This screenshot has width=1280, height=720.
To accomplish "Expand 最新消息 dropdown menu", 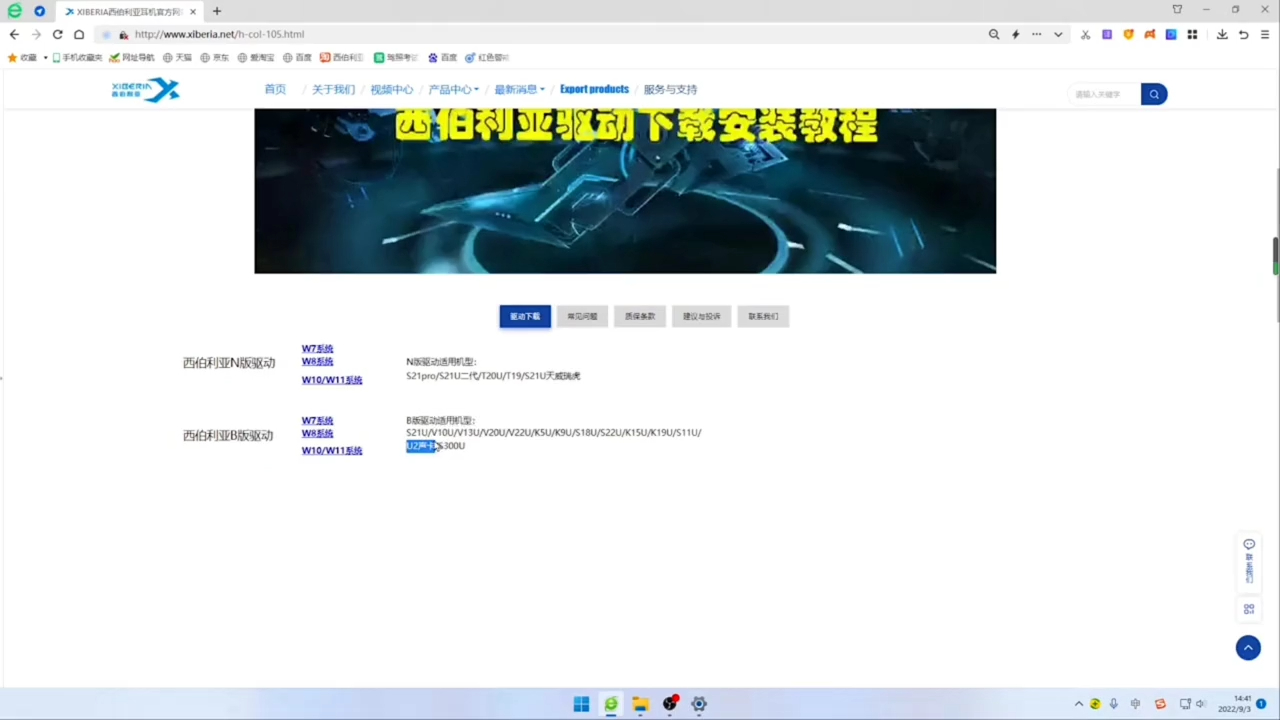I will (519, 89).
